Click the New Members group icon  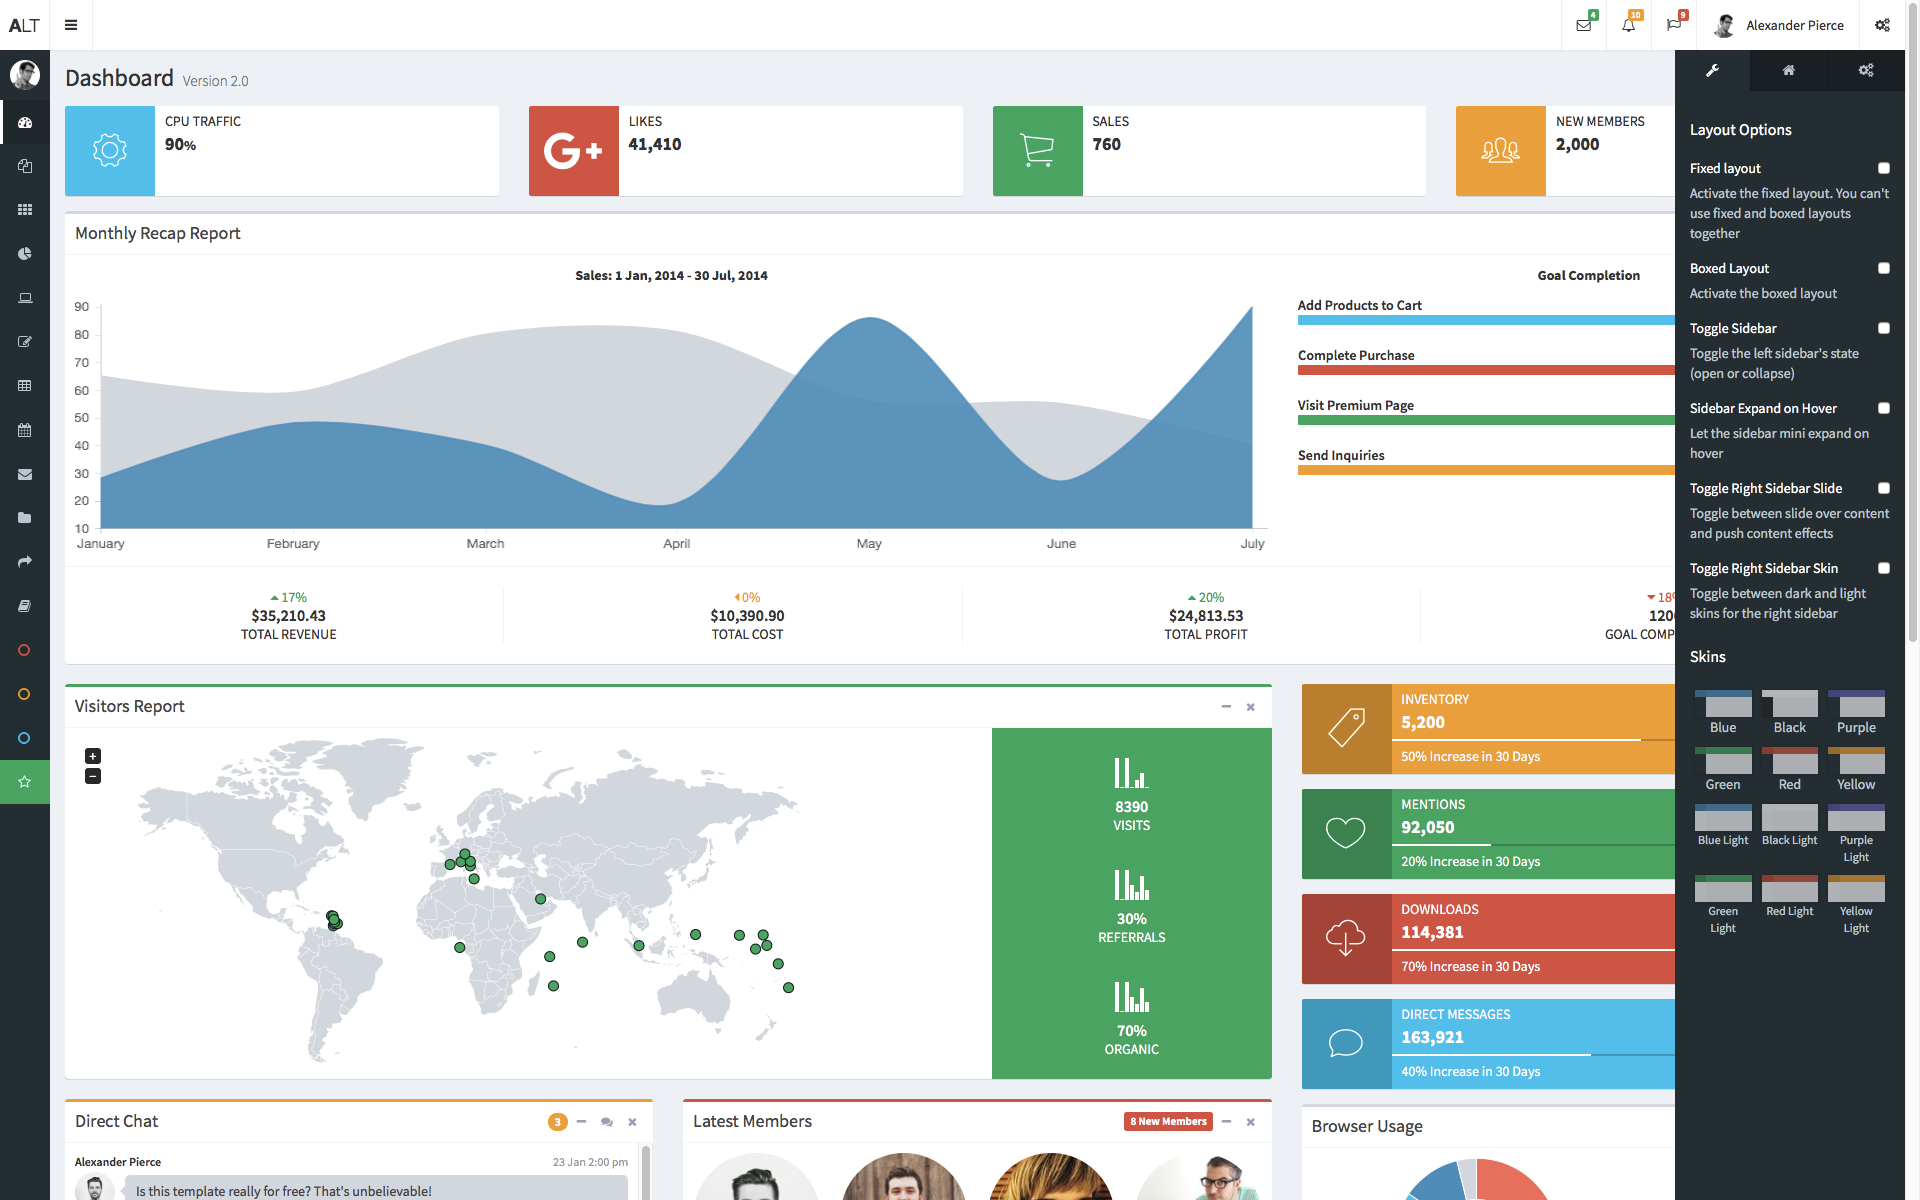tap(1498, 148)
